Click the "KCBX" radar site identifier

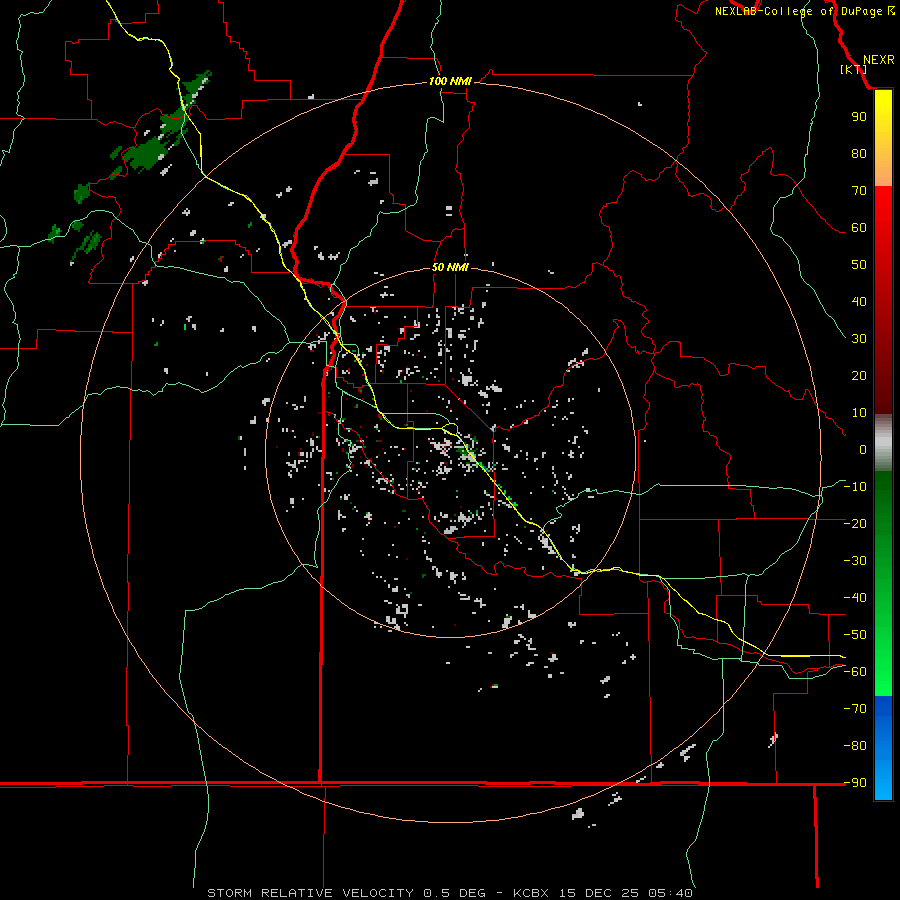(x=531, y=893)
